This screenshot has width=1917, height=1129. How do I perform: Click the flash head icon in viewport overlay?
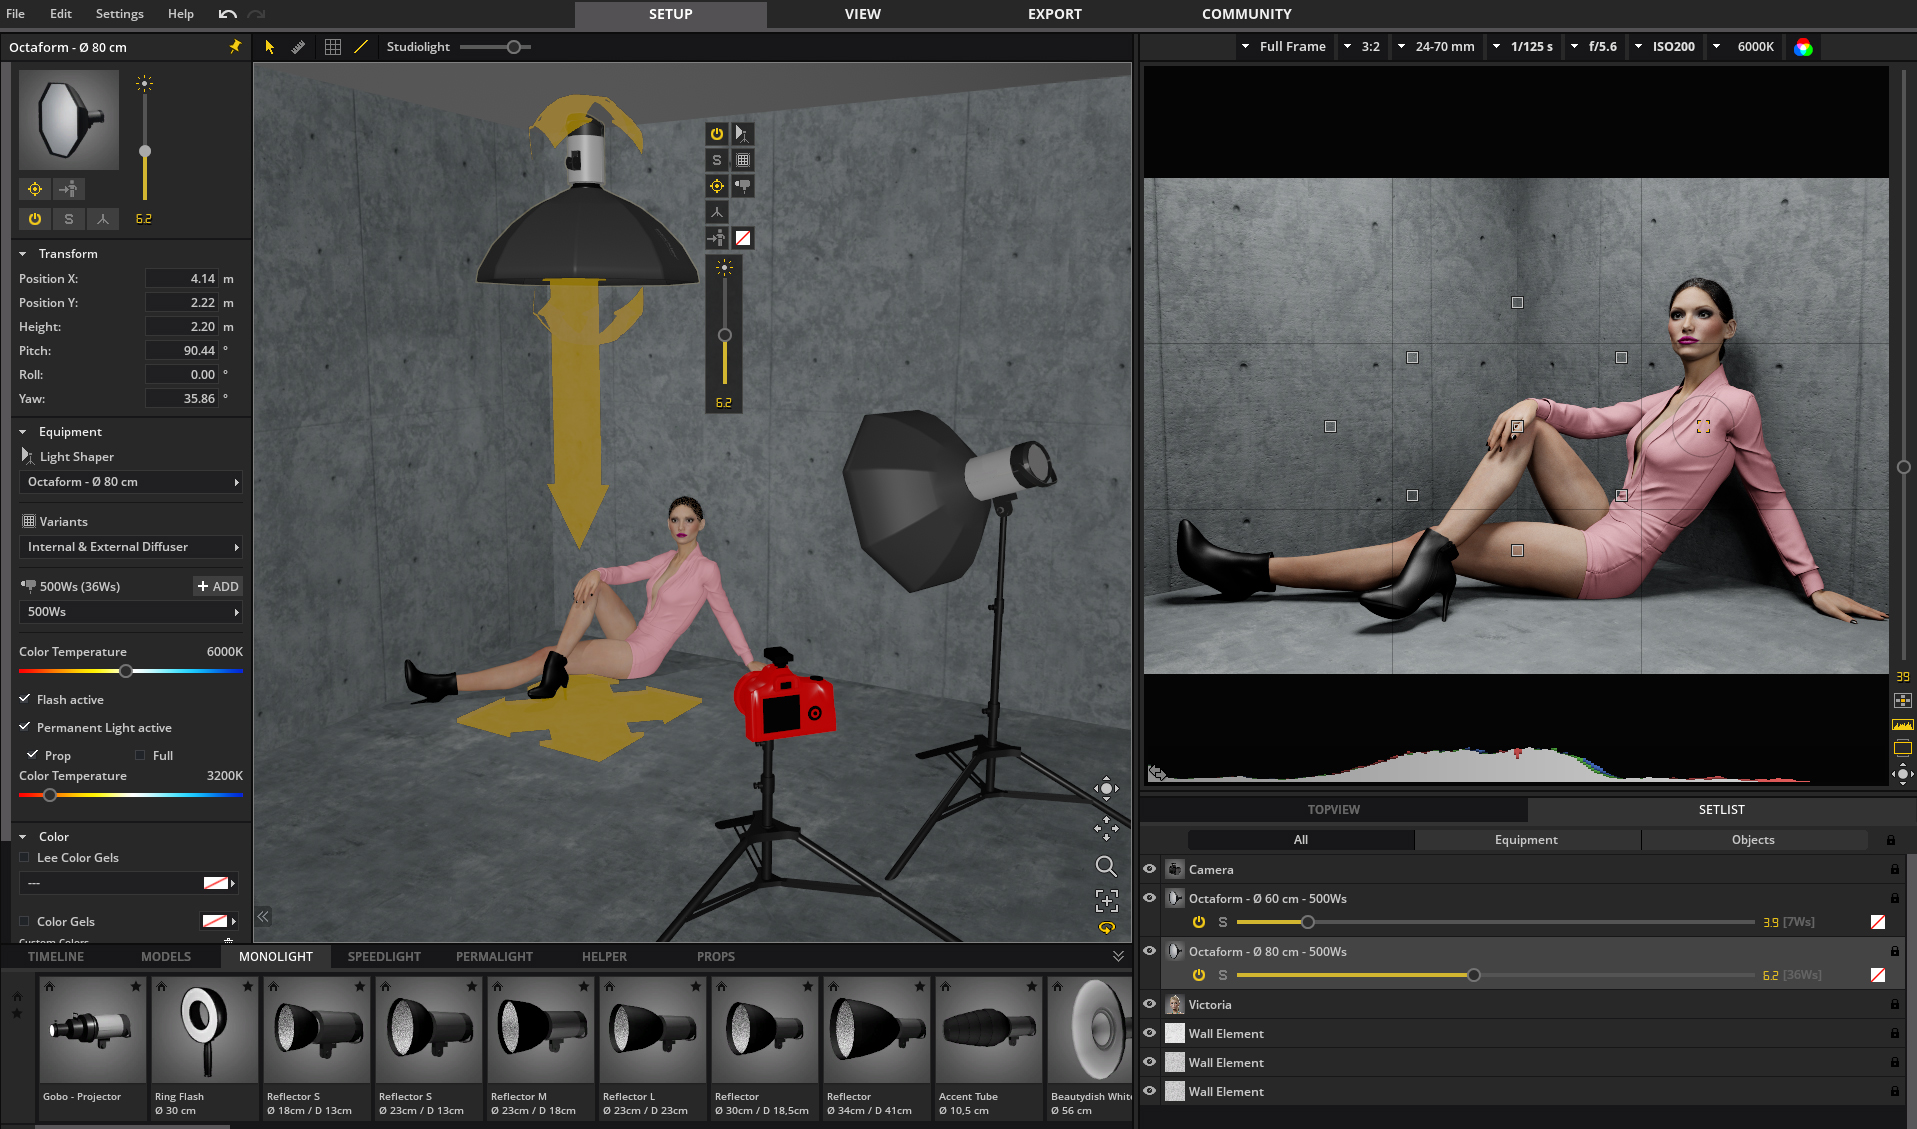click(x=743, y=186)
